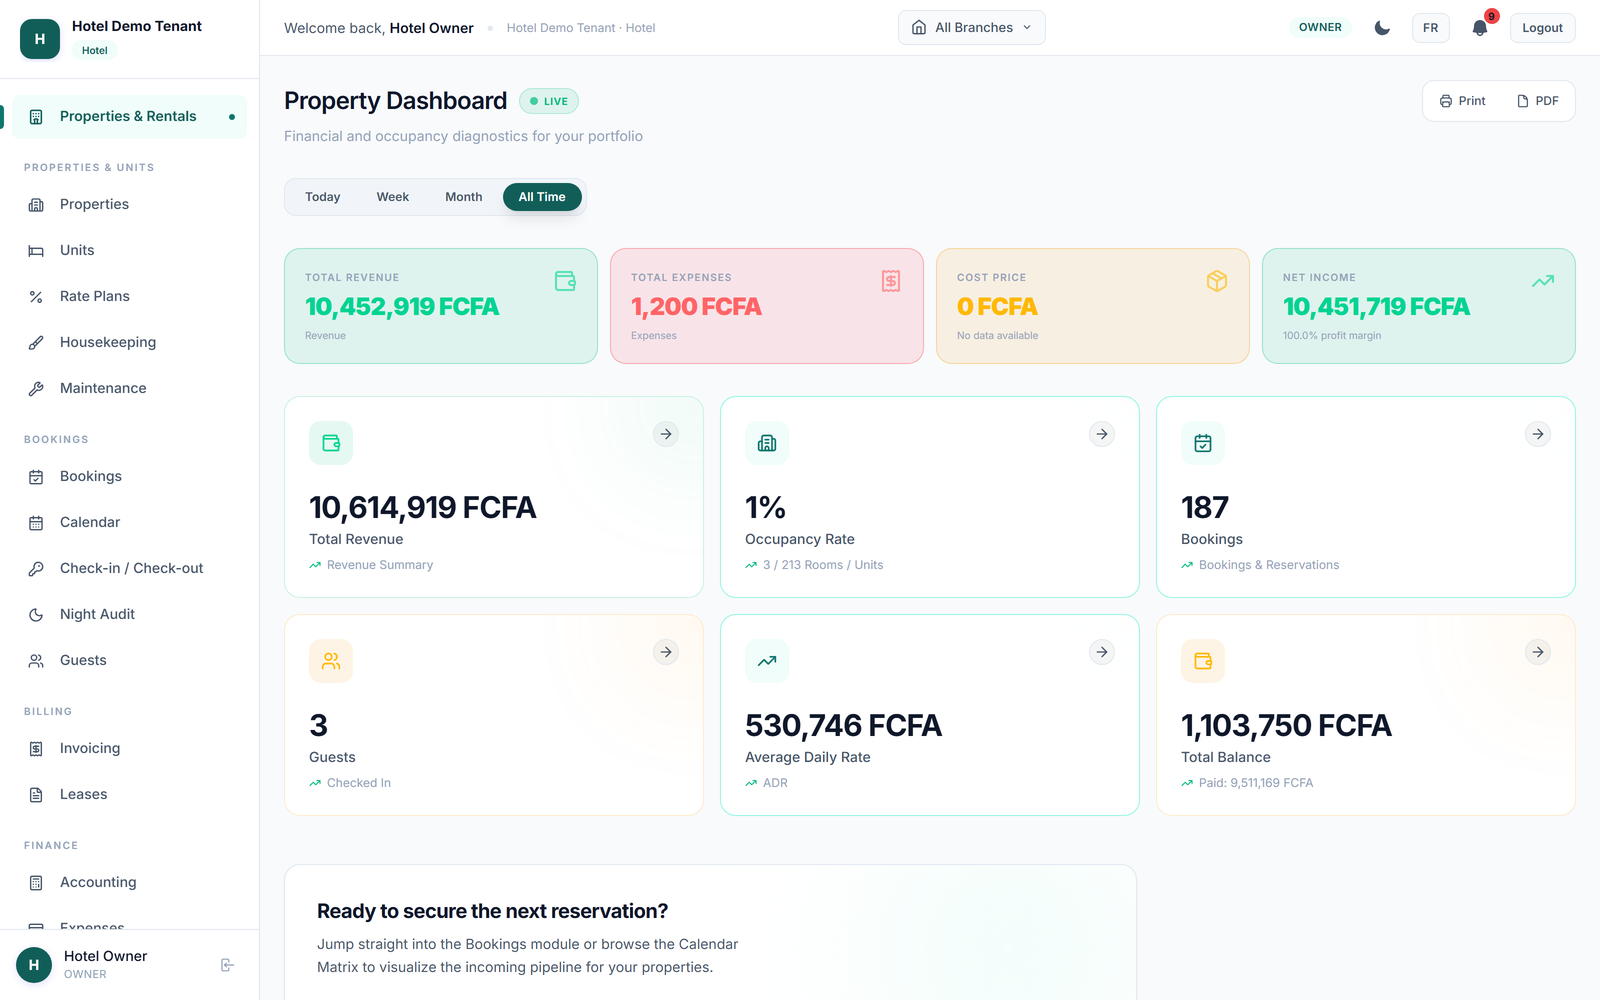Image resolution: width=1600 pixels, height=1000 pixels.
Task: Click the Calendar sidebar icon
Action: click(x=36, y=523)
